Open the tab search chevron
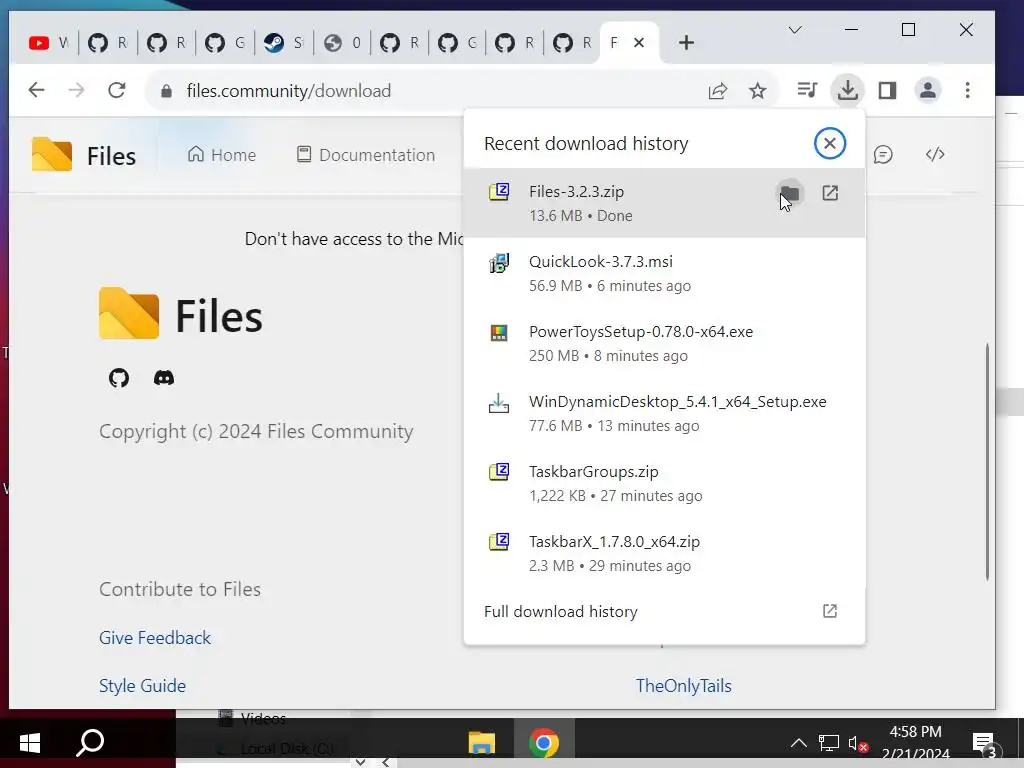Viewport: 1024px width, 768px height. coord(795,30)
